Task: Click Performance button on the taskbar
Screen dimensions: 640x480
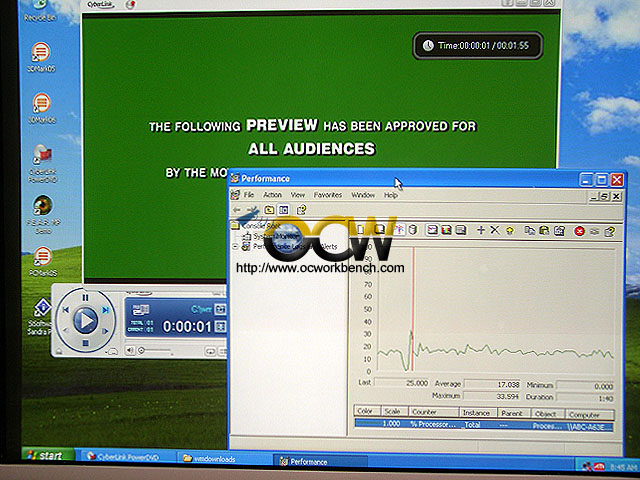Action: tap(321, 461)
